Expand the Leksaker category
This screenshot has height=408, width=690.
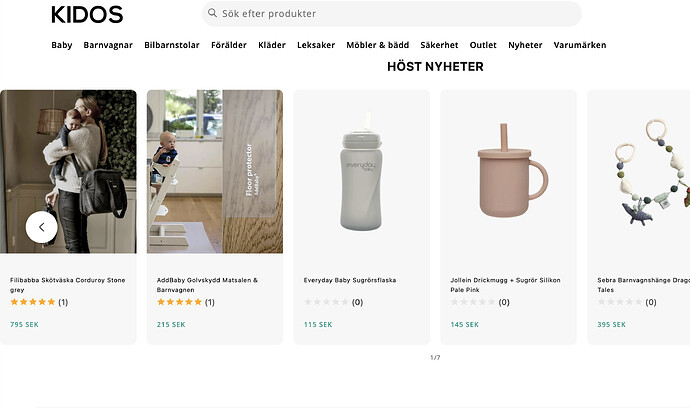[316, 45]
